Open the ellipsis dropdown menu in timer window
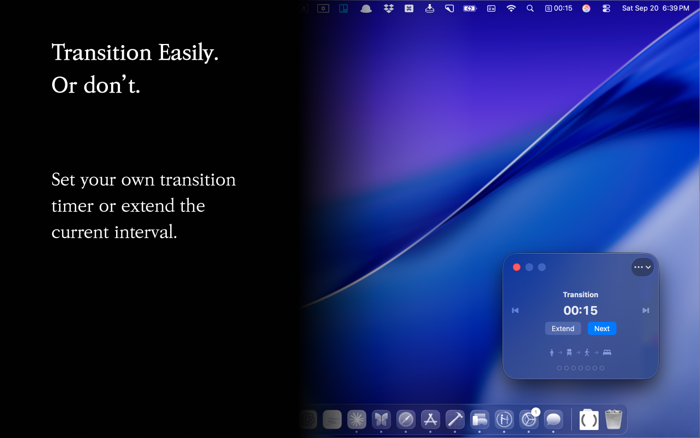Viewport: 700px width, 438px height. [642, 267]
